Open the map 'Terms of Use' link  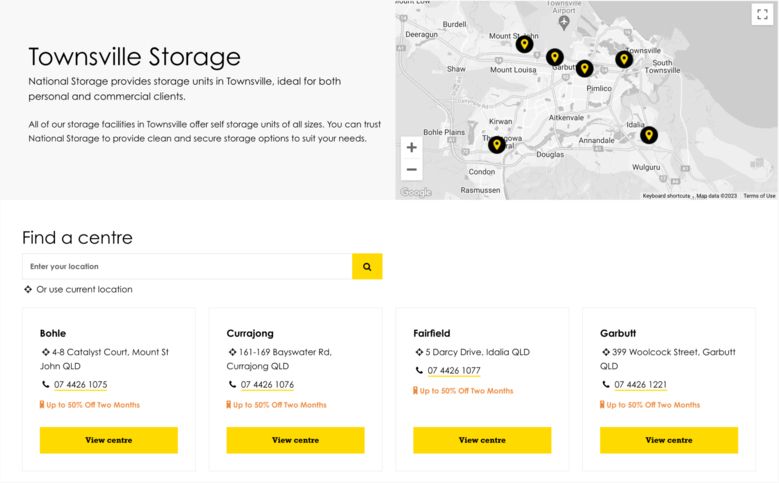coord(759,196)
